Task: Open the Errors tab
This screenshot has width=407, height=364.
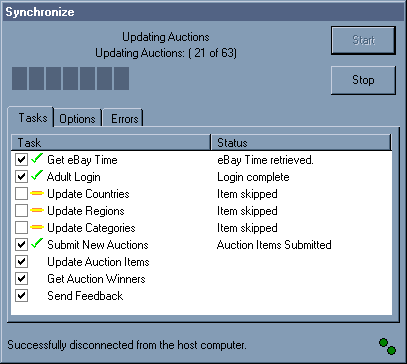Action: (124, 118)
